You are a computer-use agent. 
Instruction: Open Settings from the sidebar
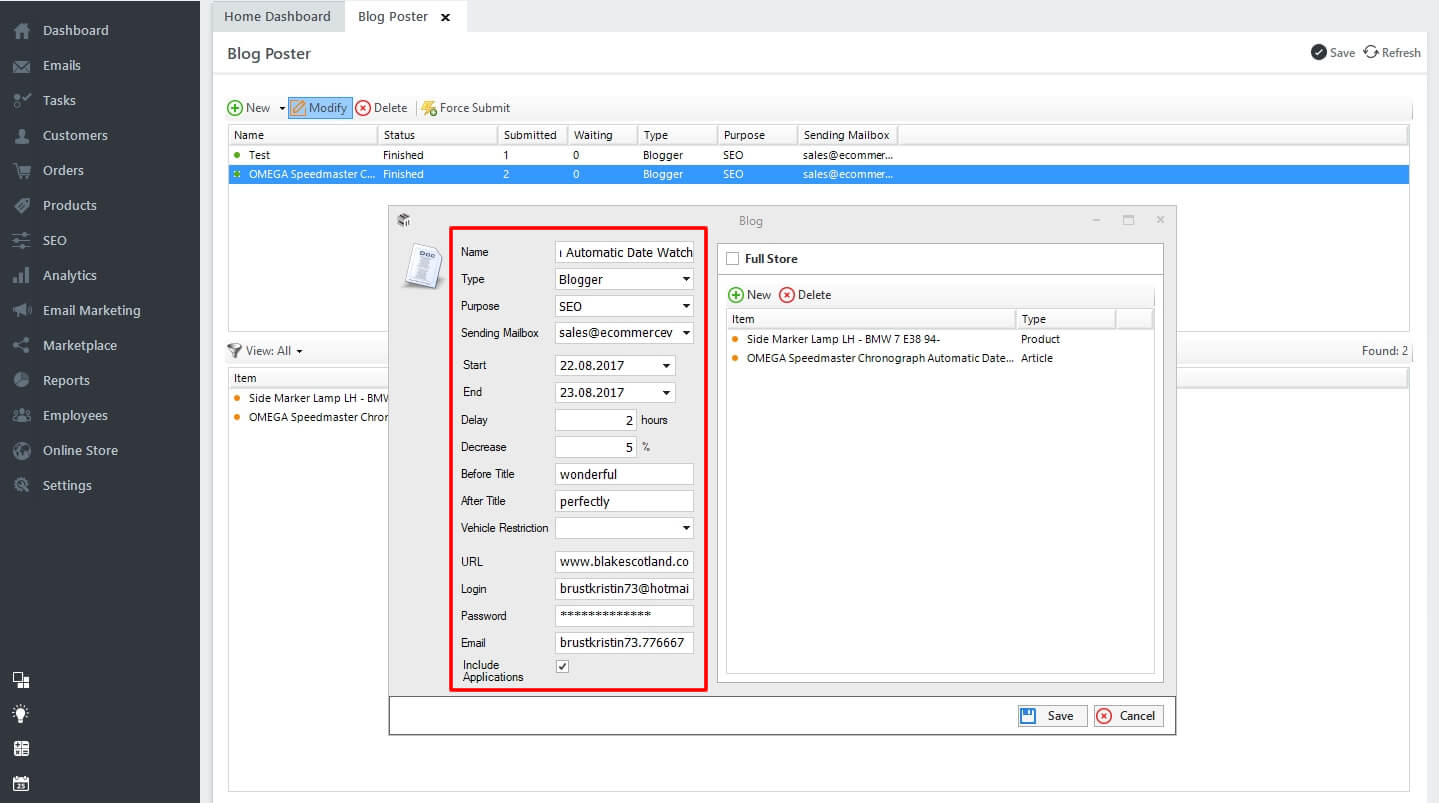67,485
